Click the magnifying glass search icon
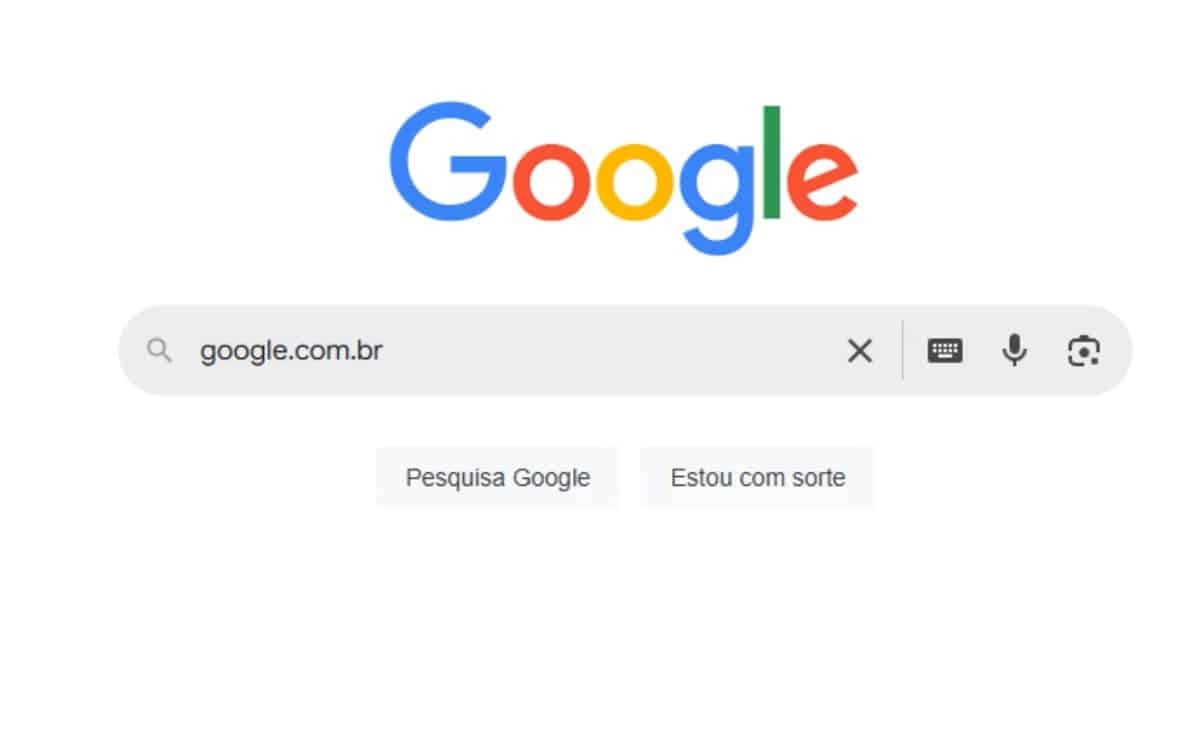Viewport: 1200px width, 730px height. tap(159, 351)
